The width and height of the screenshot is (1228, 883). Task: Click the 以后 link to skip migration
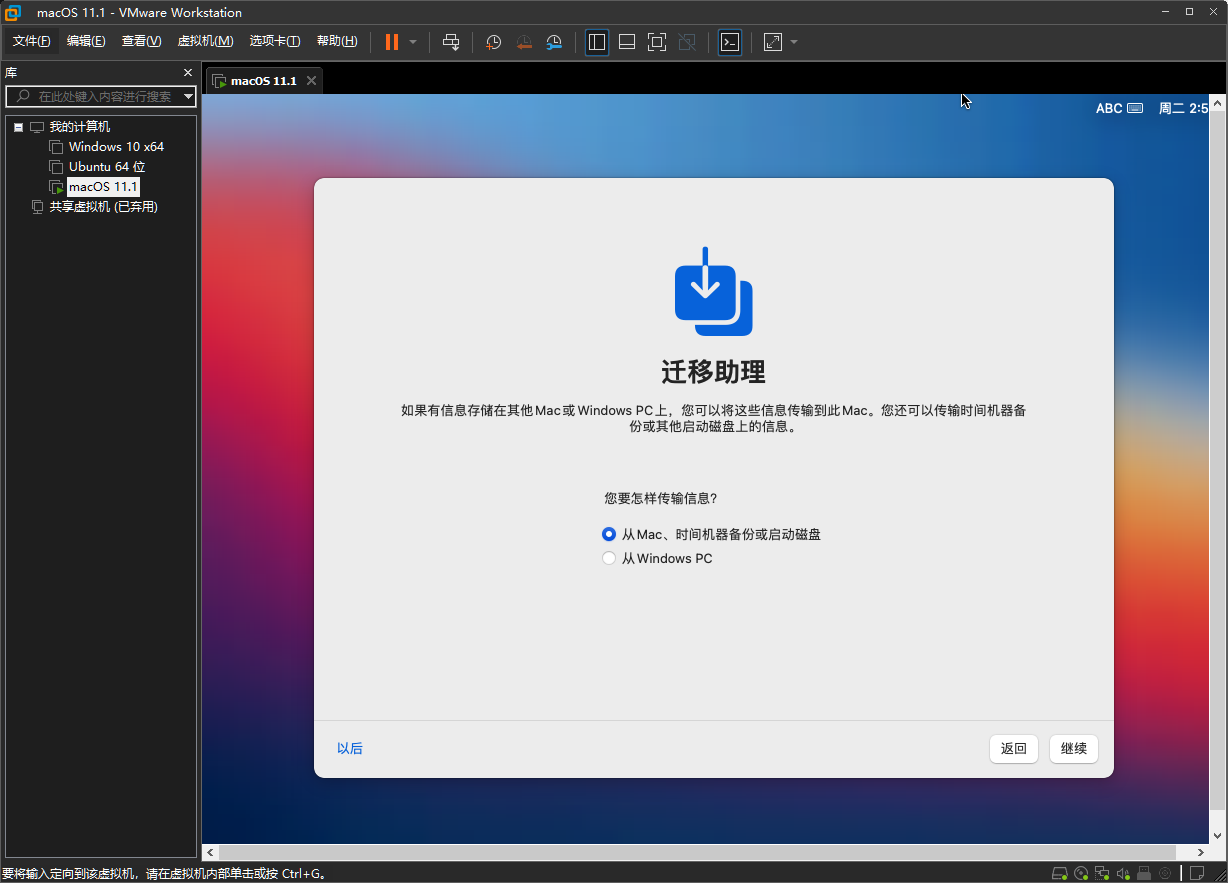click(x=350, y=748)
